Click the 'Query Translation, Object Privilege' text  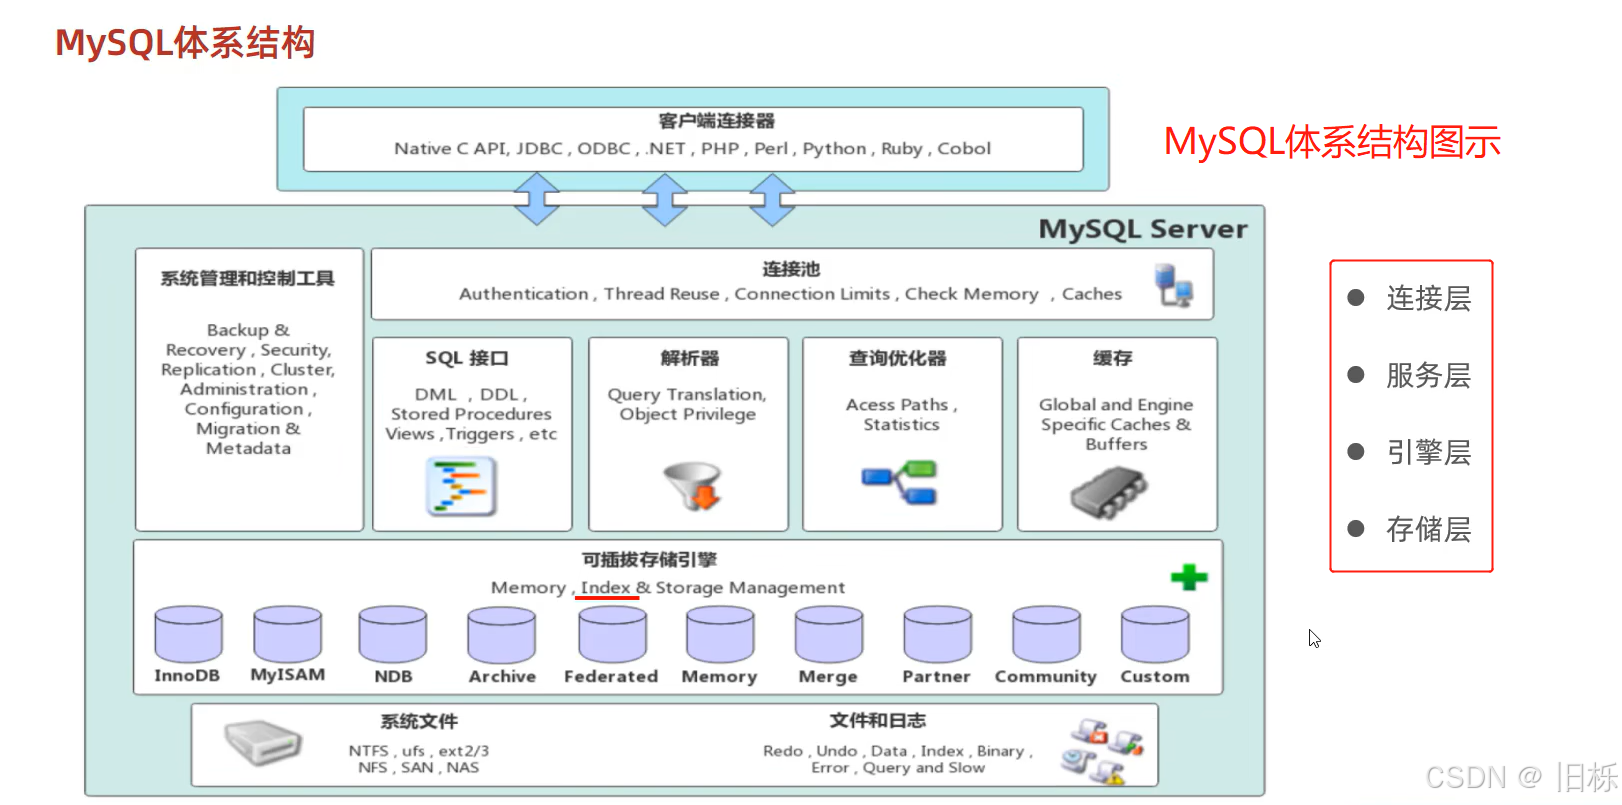pyautogui.click(x=687, y=404)
